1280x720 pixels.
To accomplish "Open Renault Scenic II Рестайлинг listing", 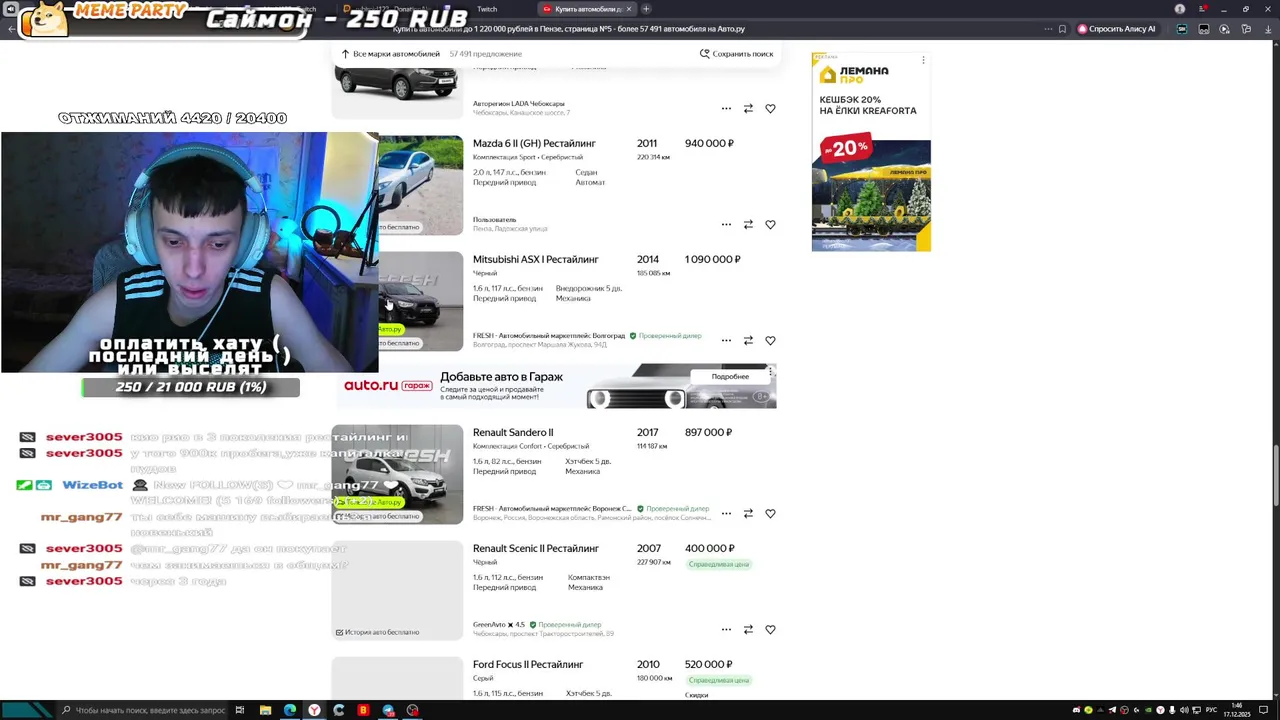I will tap(535, 548).
